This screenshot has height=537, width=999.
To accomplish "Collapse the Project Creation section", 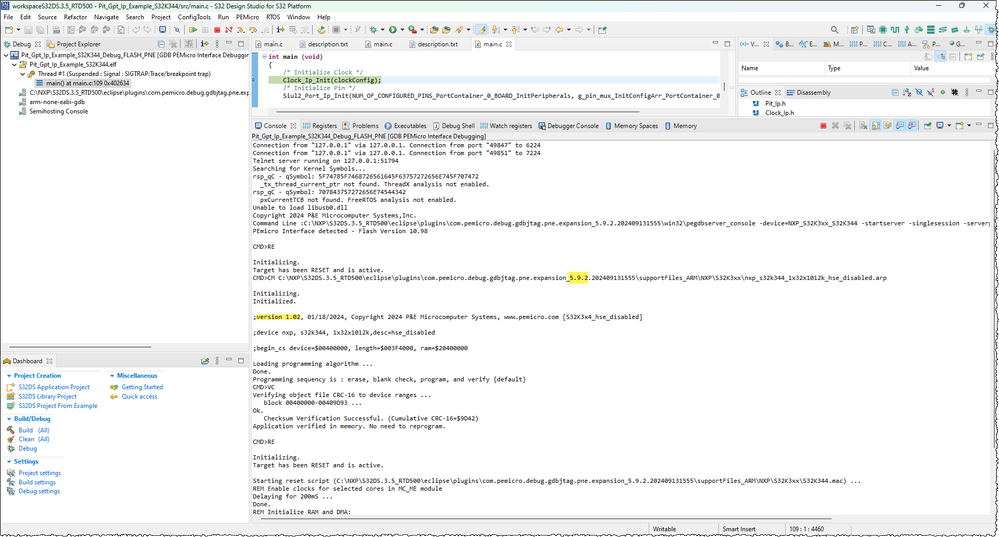I will click(9, 376).
